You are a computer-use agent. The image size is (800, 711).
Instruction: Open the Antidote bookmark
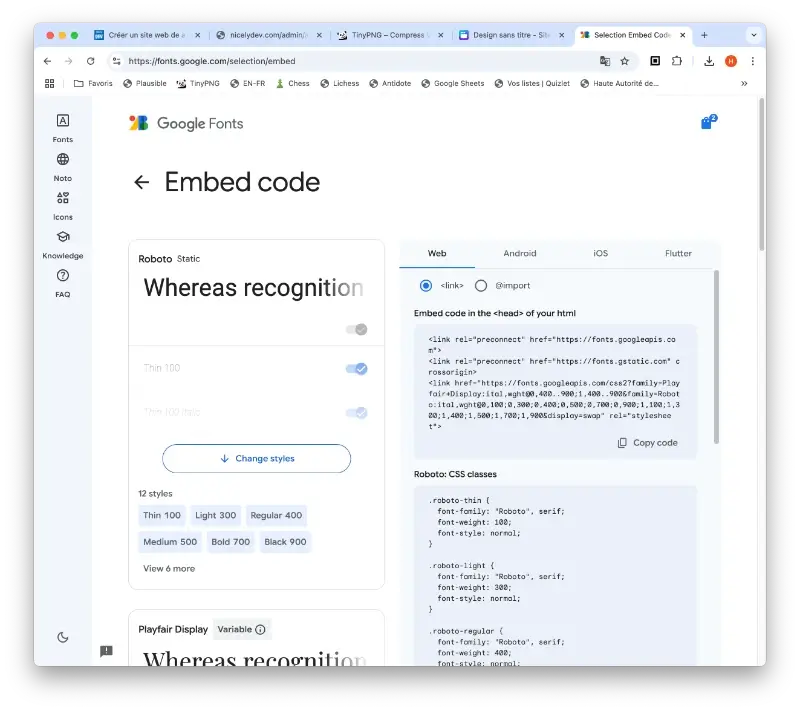390,84
